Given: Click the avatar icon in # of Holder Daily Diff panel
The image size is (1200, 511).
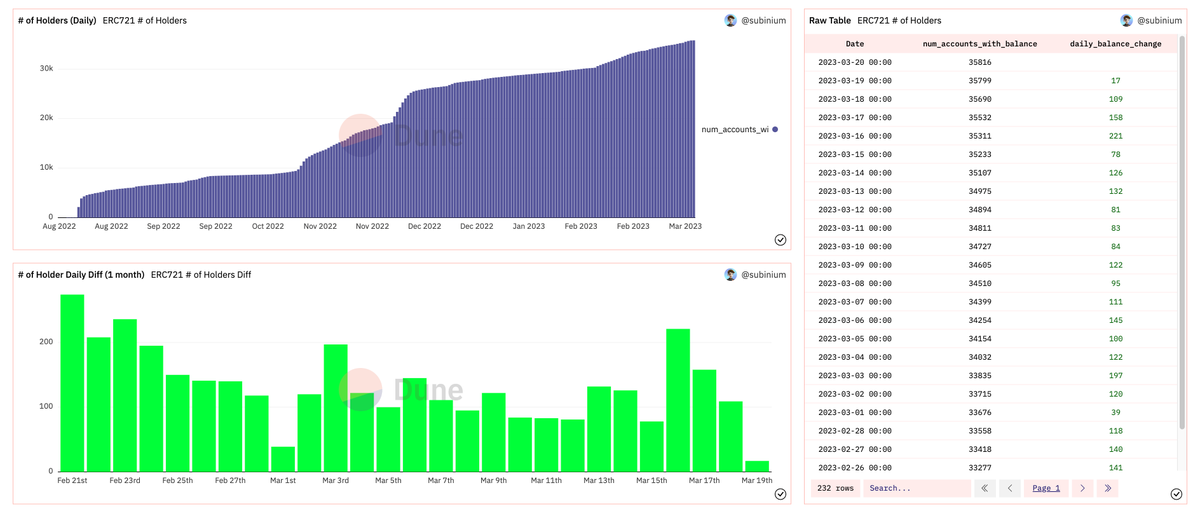Looking at the screenshot, I should point(731,274).
